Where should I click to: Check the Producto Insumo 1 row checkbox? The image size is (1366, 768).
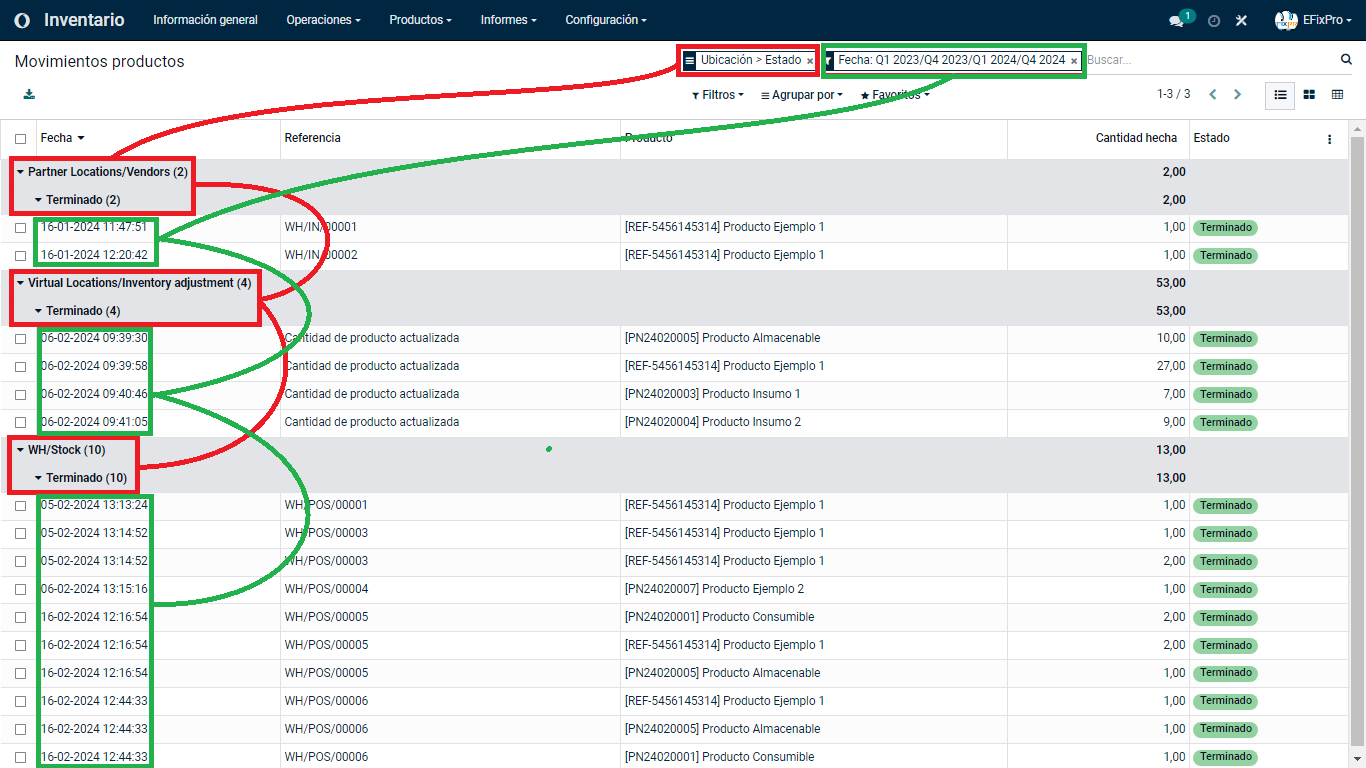[21, 395]
